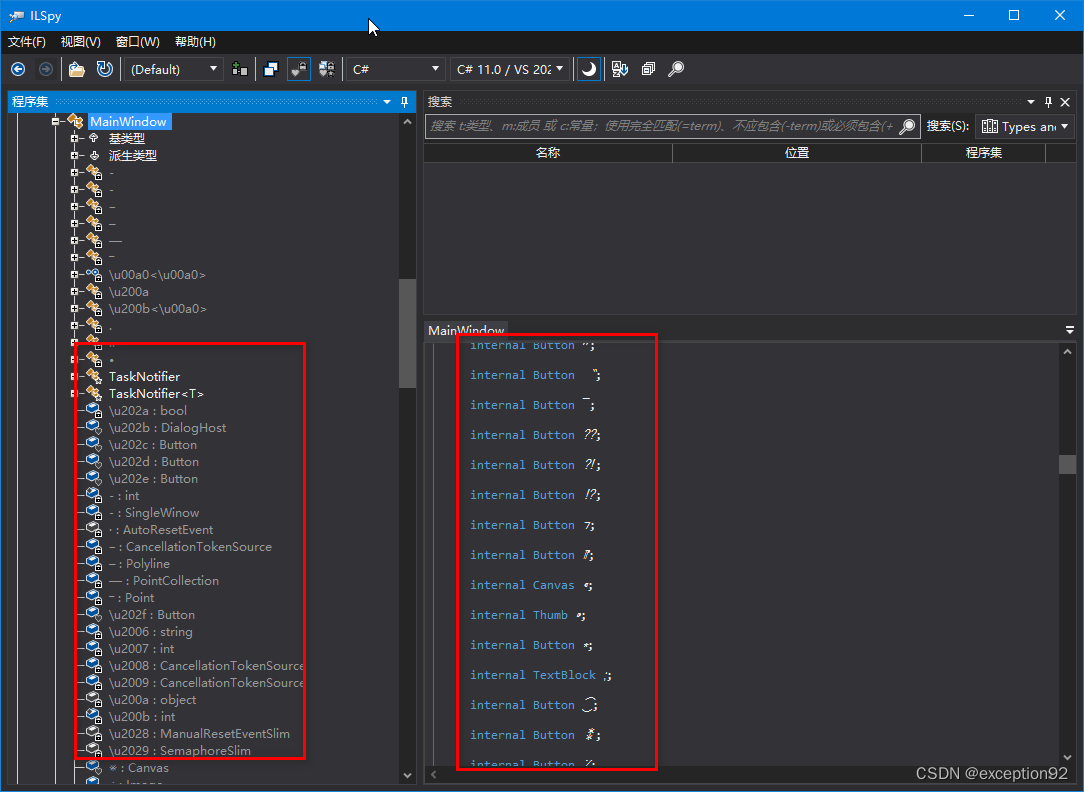Open the document tab list dropdown
The width and height of the screenshot is (1084, 792).
[x=1069, y=330]
